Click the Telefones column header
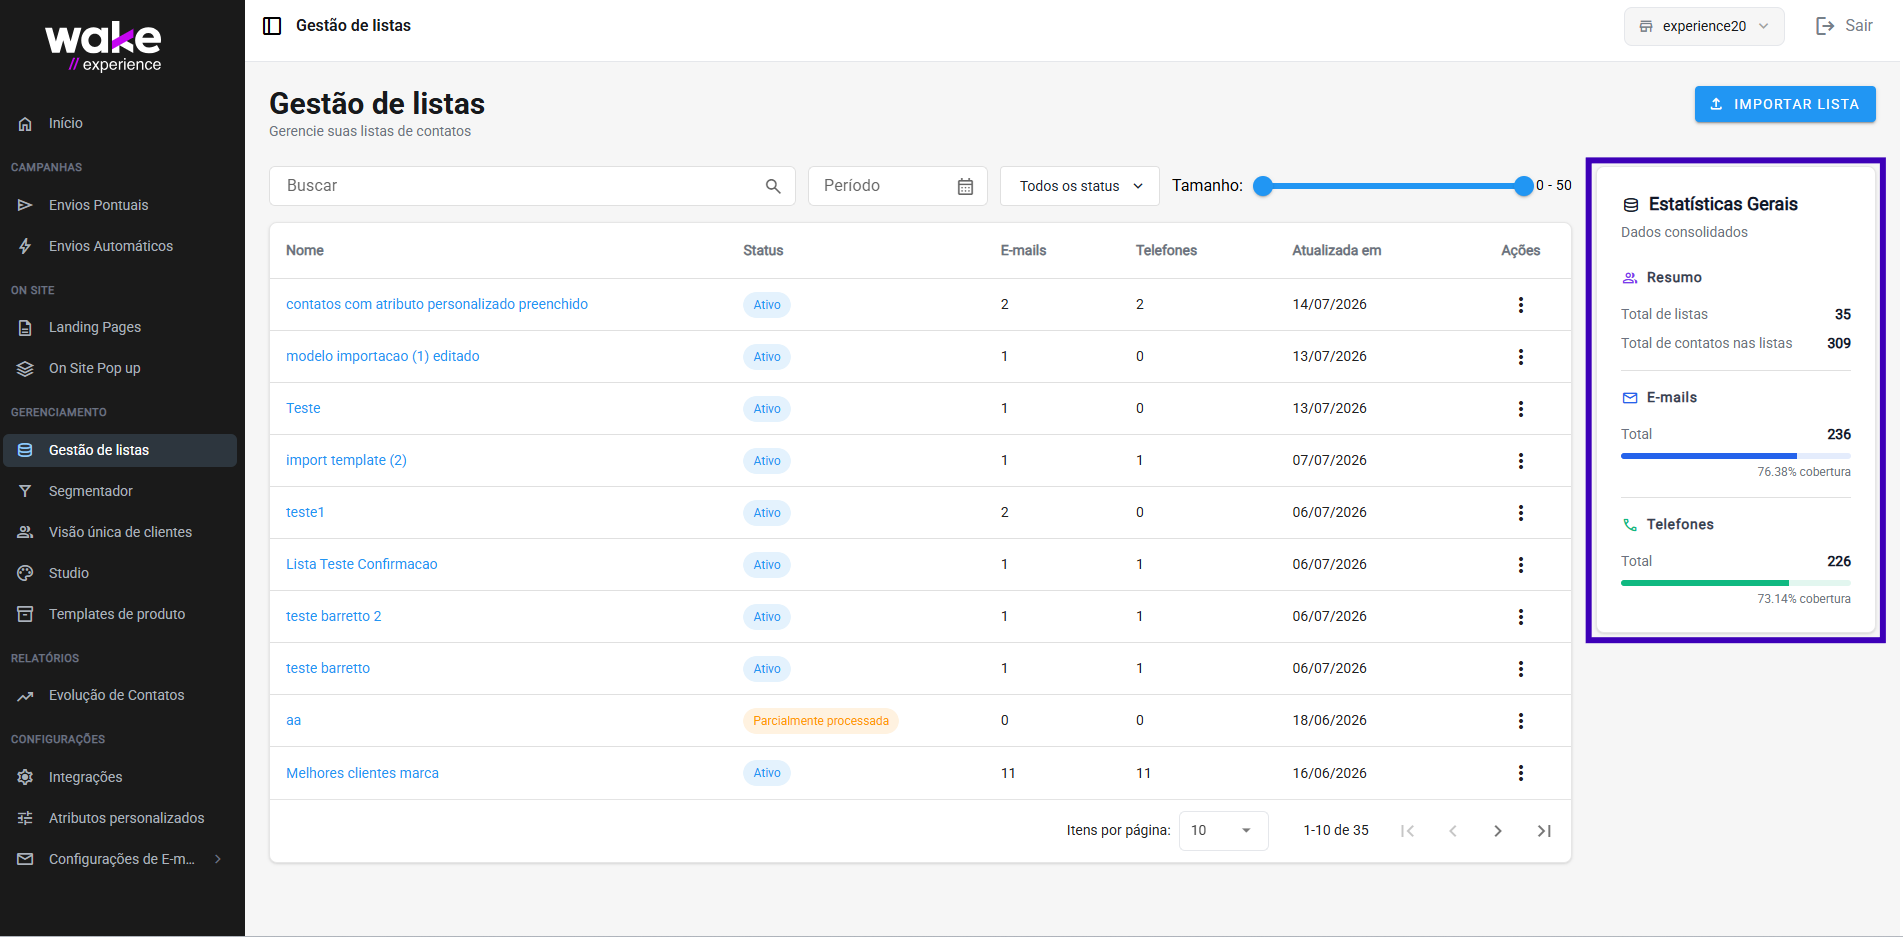This screenshot has height=937, width=1903. (1166, 251)
